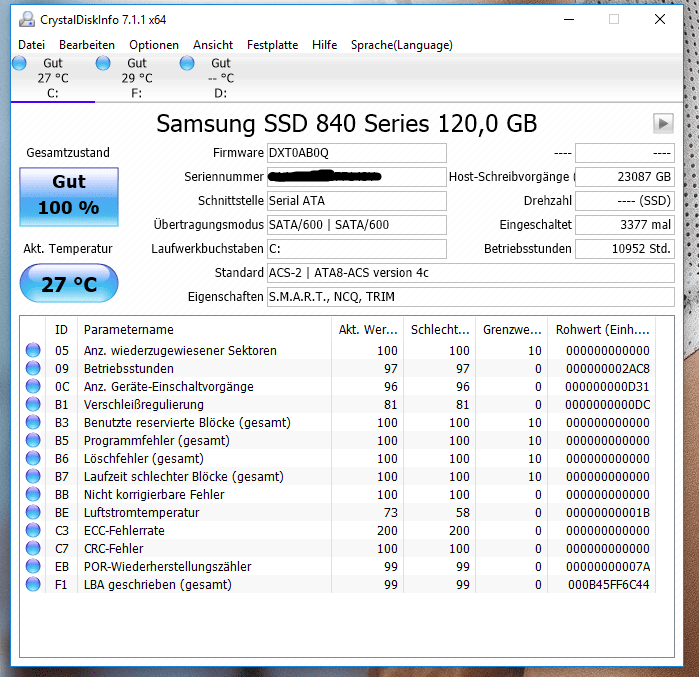Click the Gut 29 °C label for drive F:
The width and height of the screenshot is (699, 677).
click(137, 78)
